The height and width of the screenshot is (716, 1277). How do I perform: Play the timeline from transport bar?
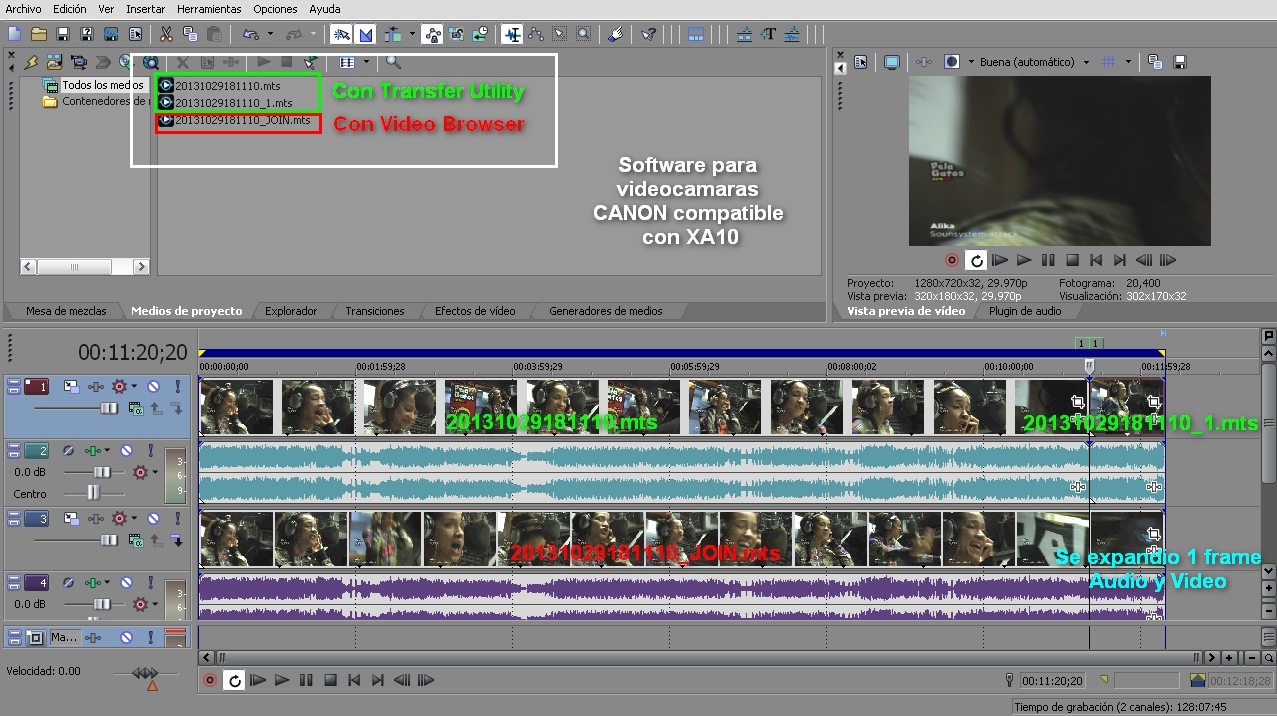coord(282,680)
